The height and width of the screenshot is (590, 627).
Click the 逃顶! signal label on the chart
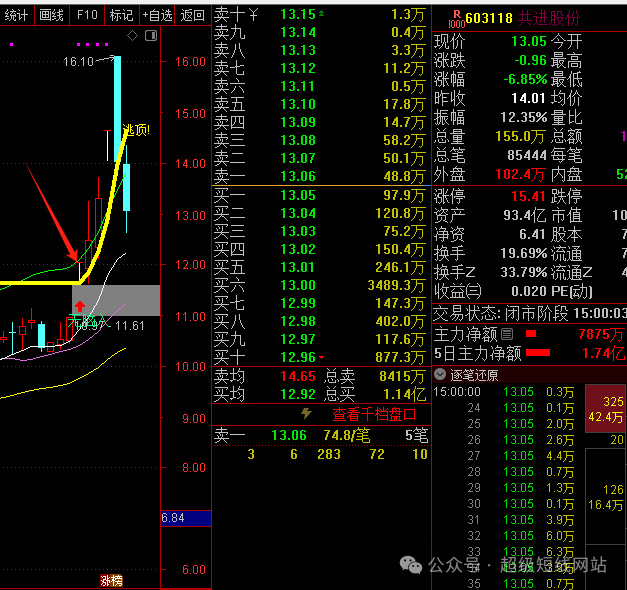coord(136,130)
